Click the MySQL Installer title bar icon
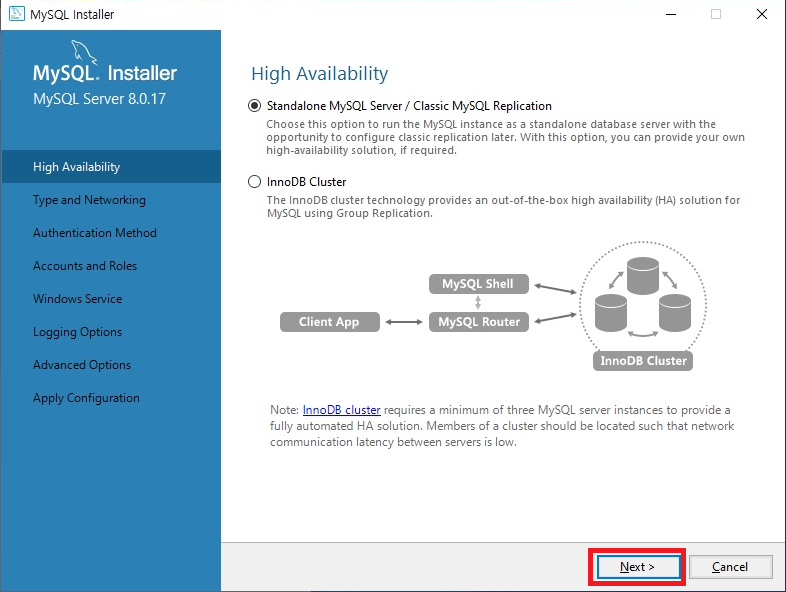786x592 pixels. click(17, 14)
